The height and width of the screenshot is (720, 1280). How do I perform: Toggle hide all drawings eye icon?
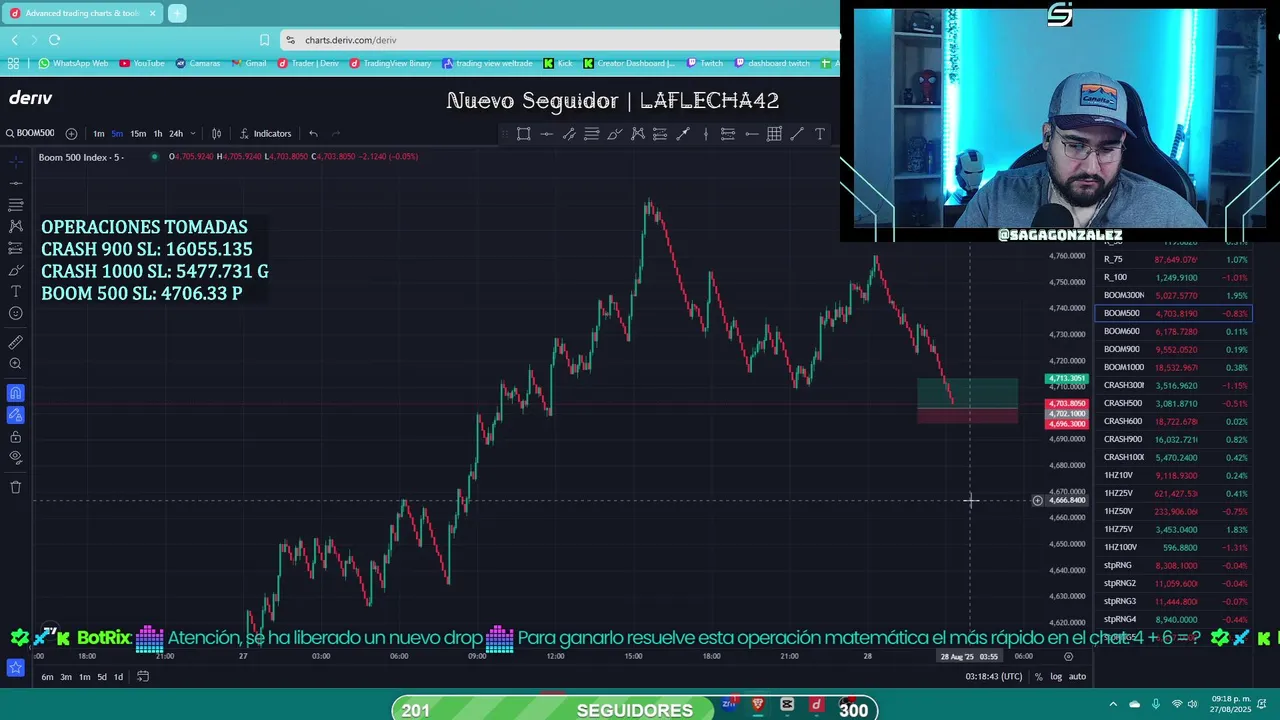click(x=15, y=457)
